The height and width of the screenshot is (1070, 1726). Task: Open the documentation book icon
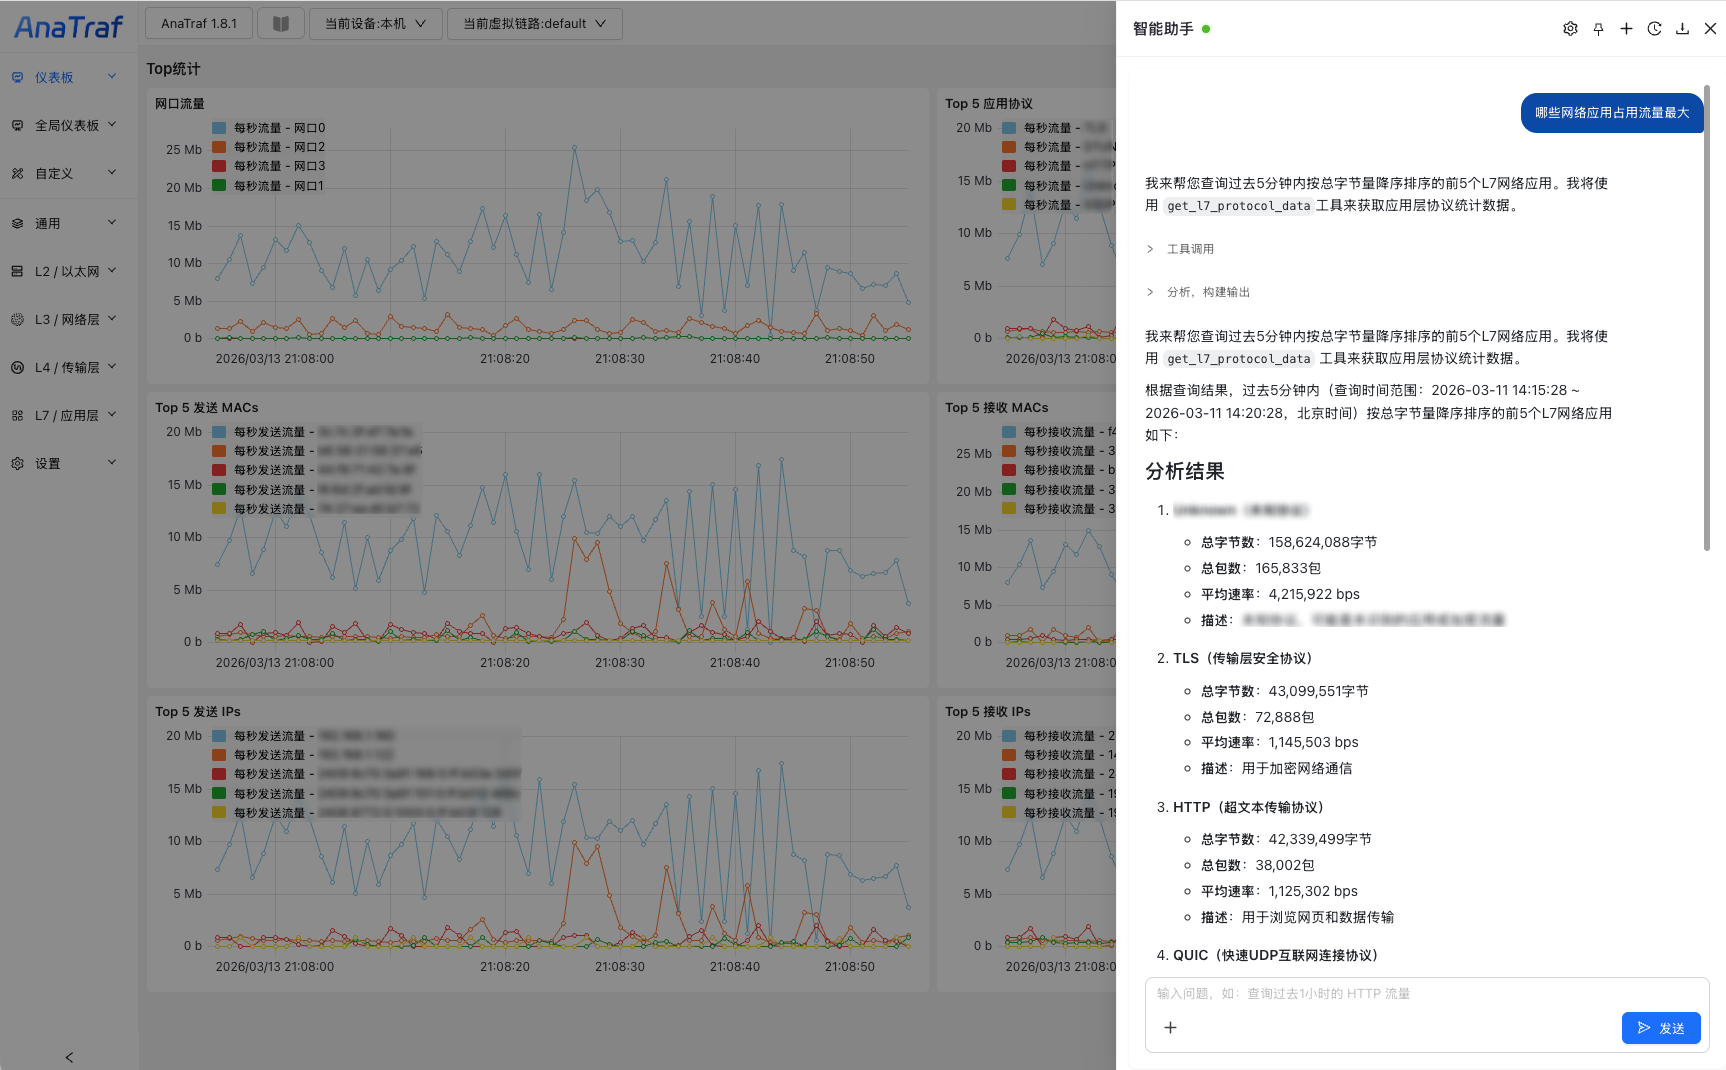281,24
